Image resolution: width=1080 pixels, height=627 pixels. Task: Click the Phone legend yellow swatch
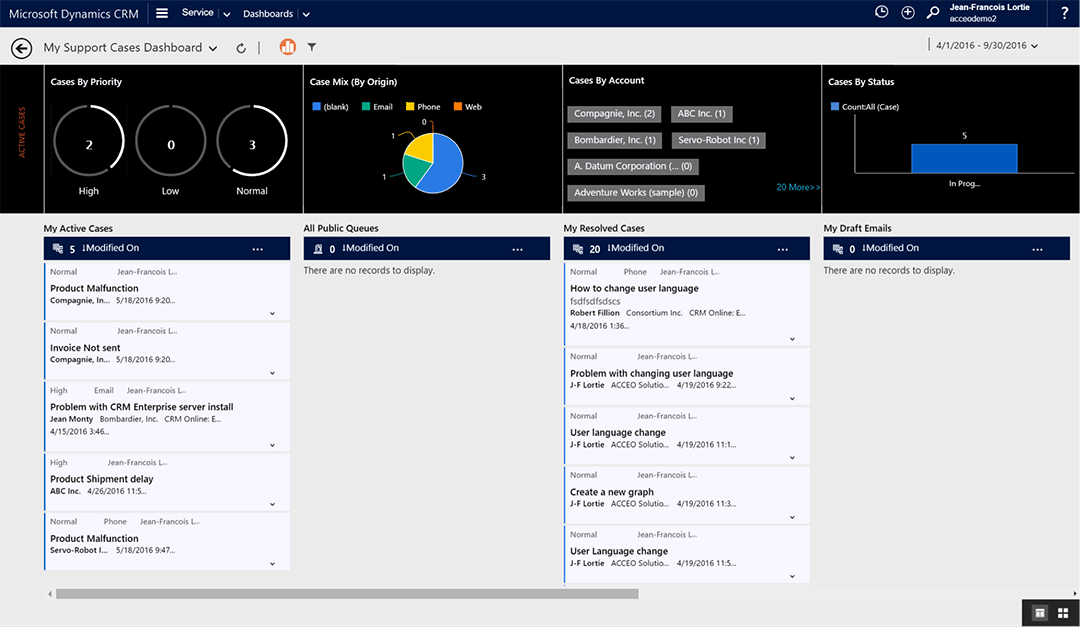click(410, 106)
